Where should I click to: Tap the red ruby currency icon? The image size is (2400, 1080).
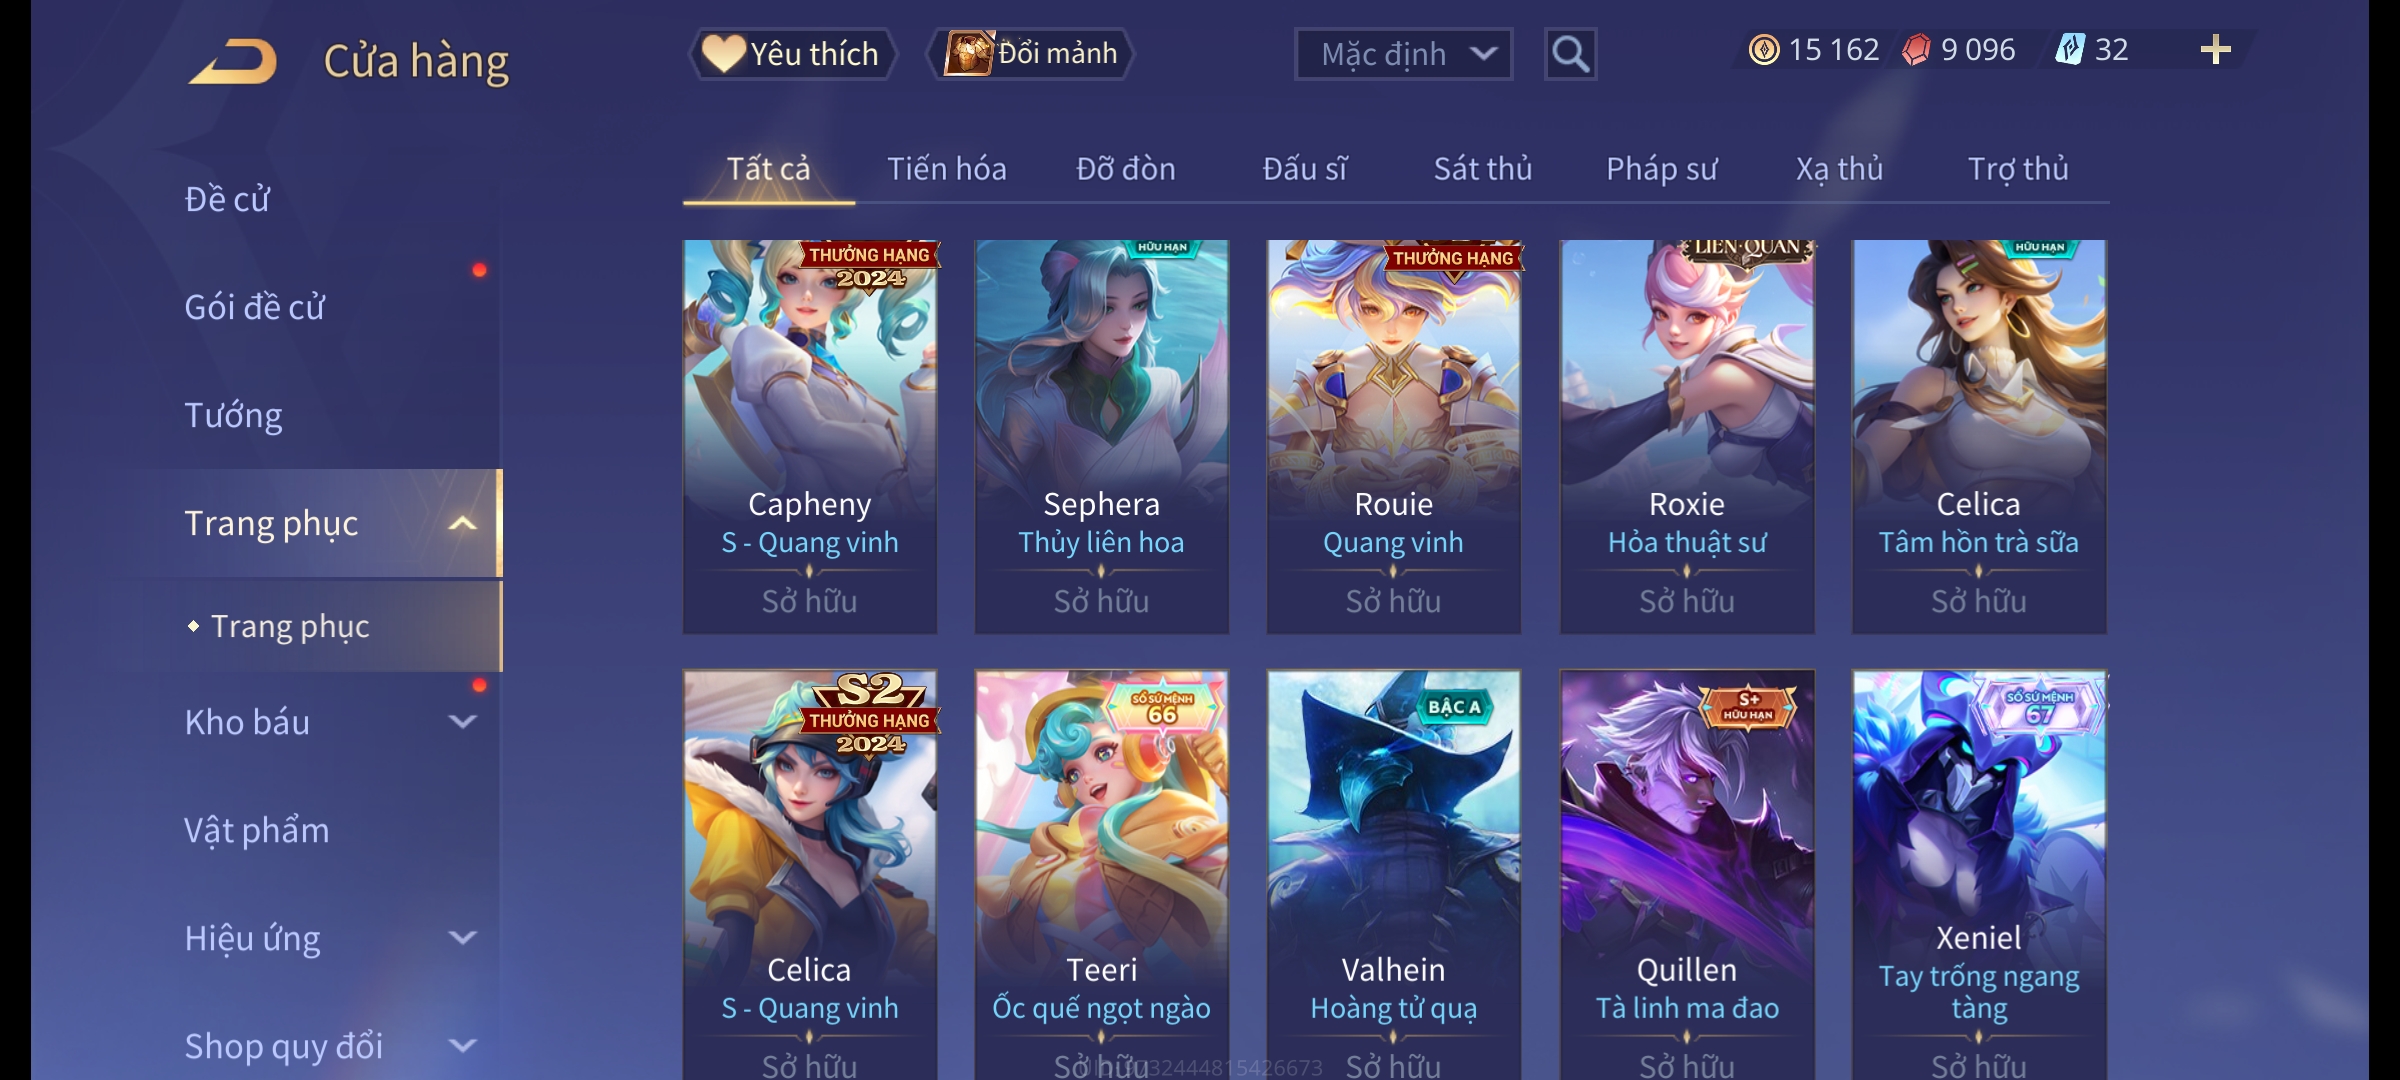click(1916, 50)
